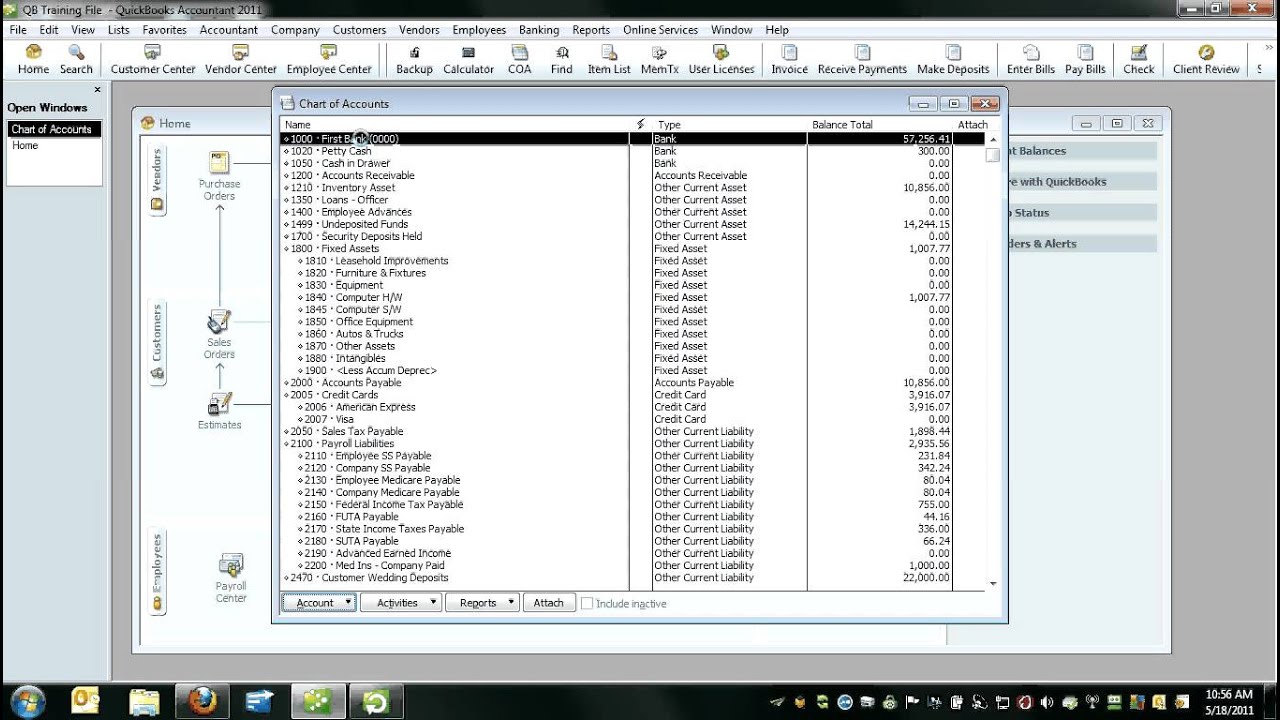Screen dimensions: 1280x720
Task: Open the MemTx toolbar icon
Action: point(659,60)
